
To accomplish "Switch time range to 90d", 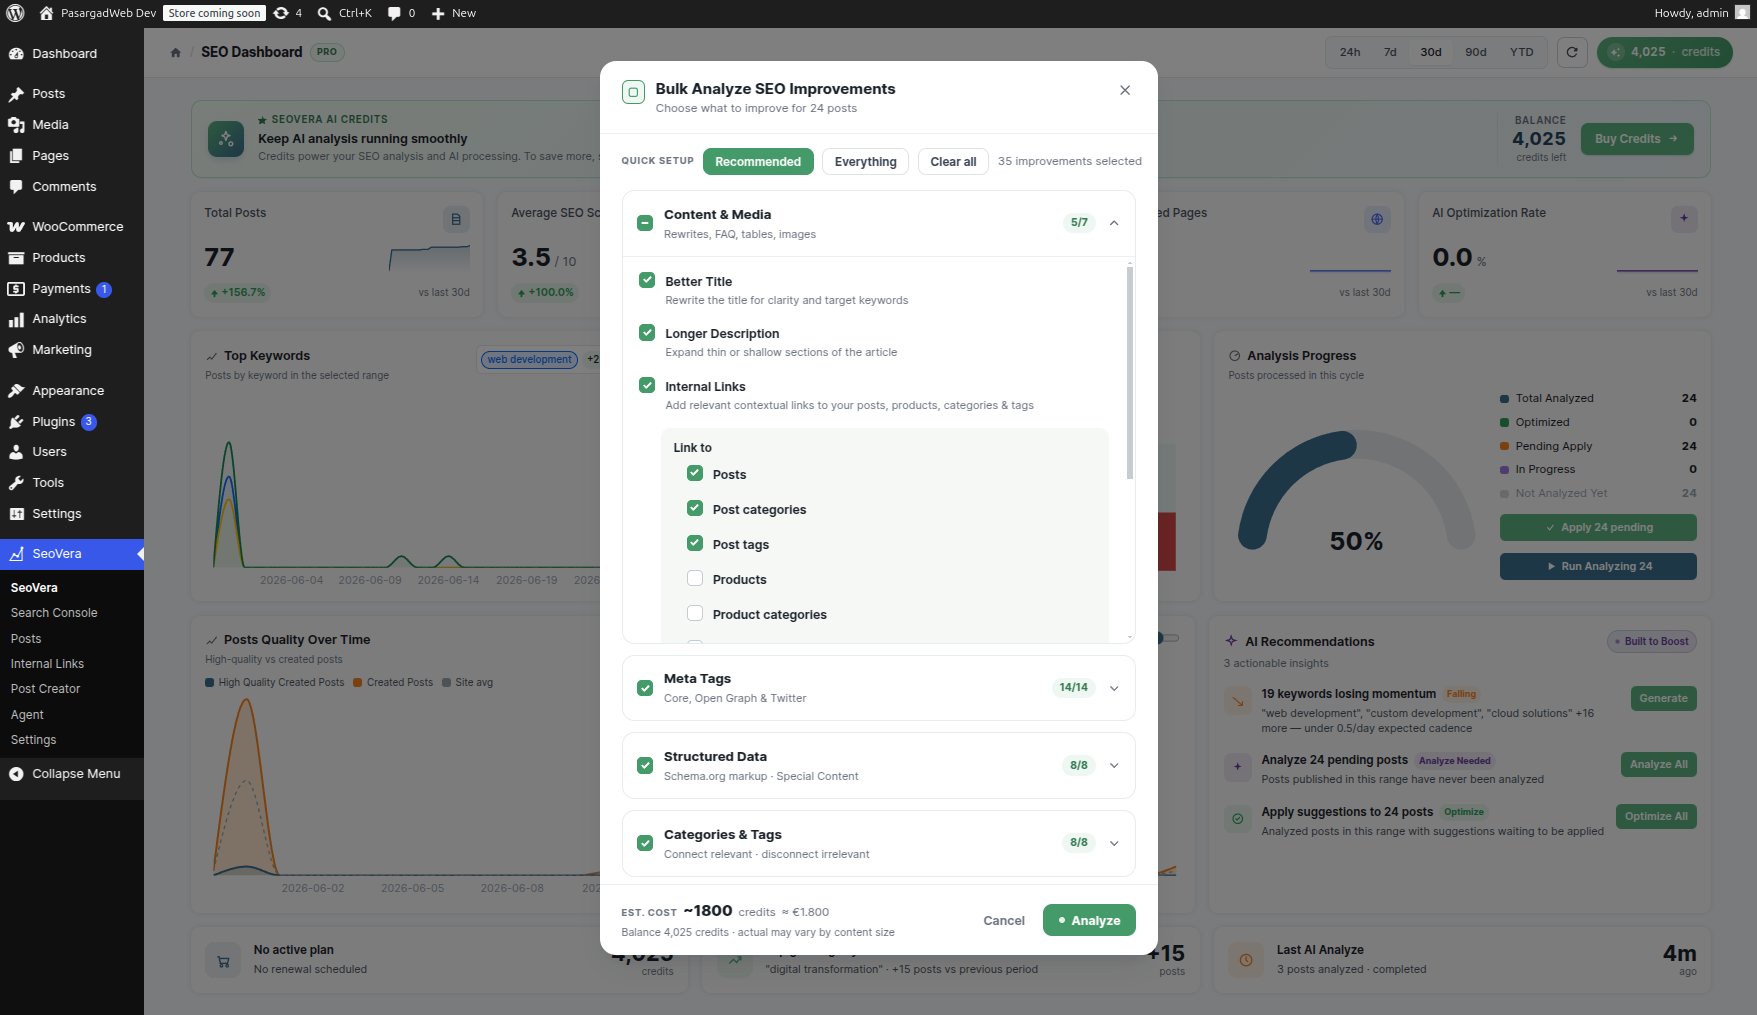I will tap(1476, 52).
